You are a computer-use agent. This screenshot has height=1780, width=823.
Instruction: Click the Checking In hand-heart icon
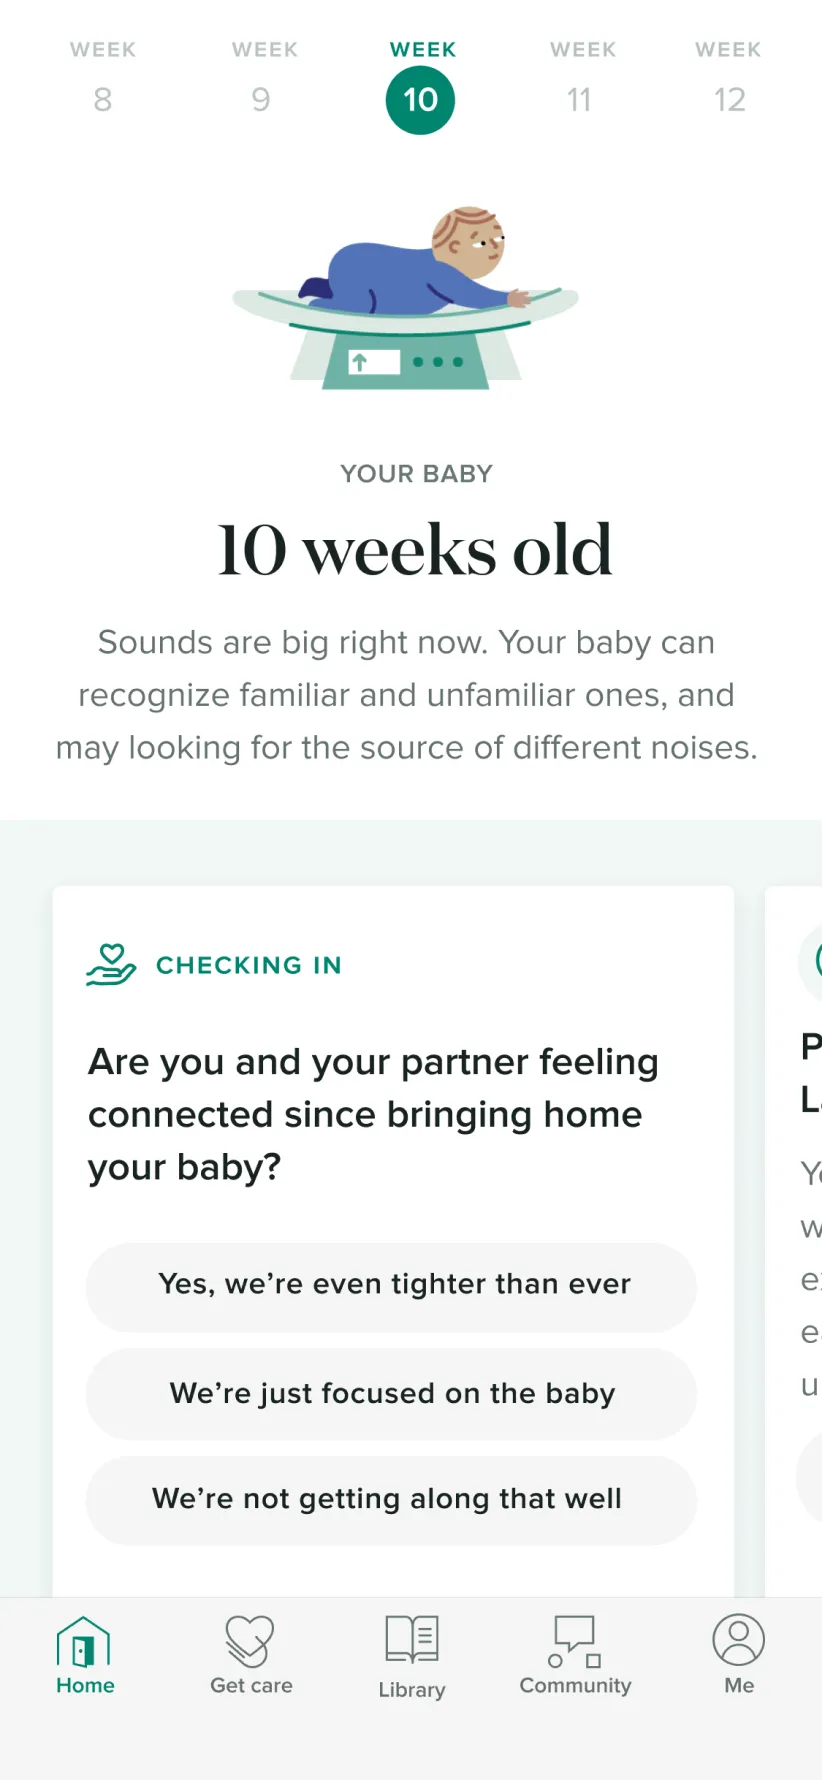(x=110, y=963)
